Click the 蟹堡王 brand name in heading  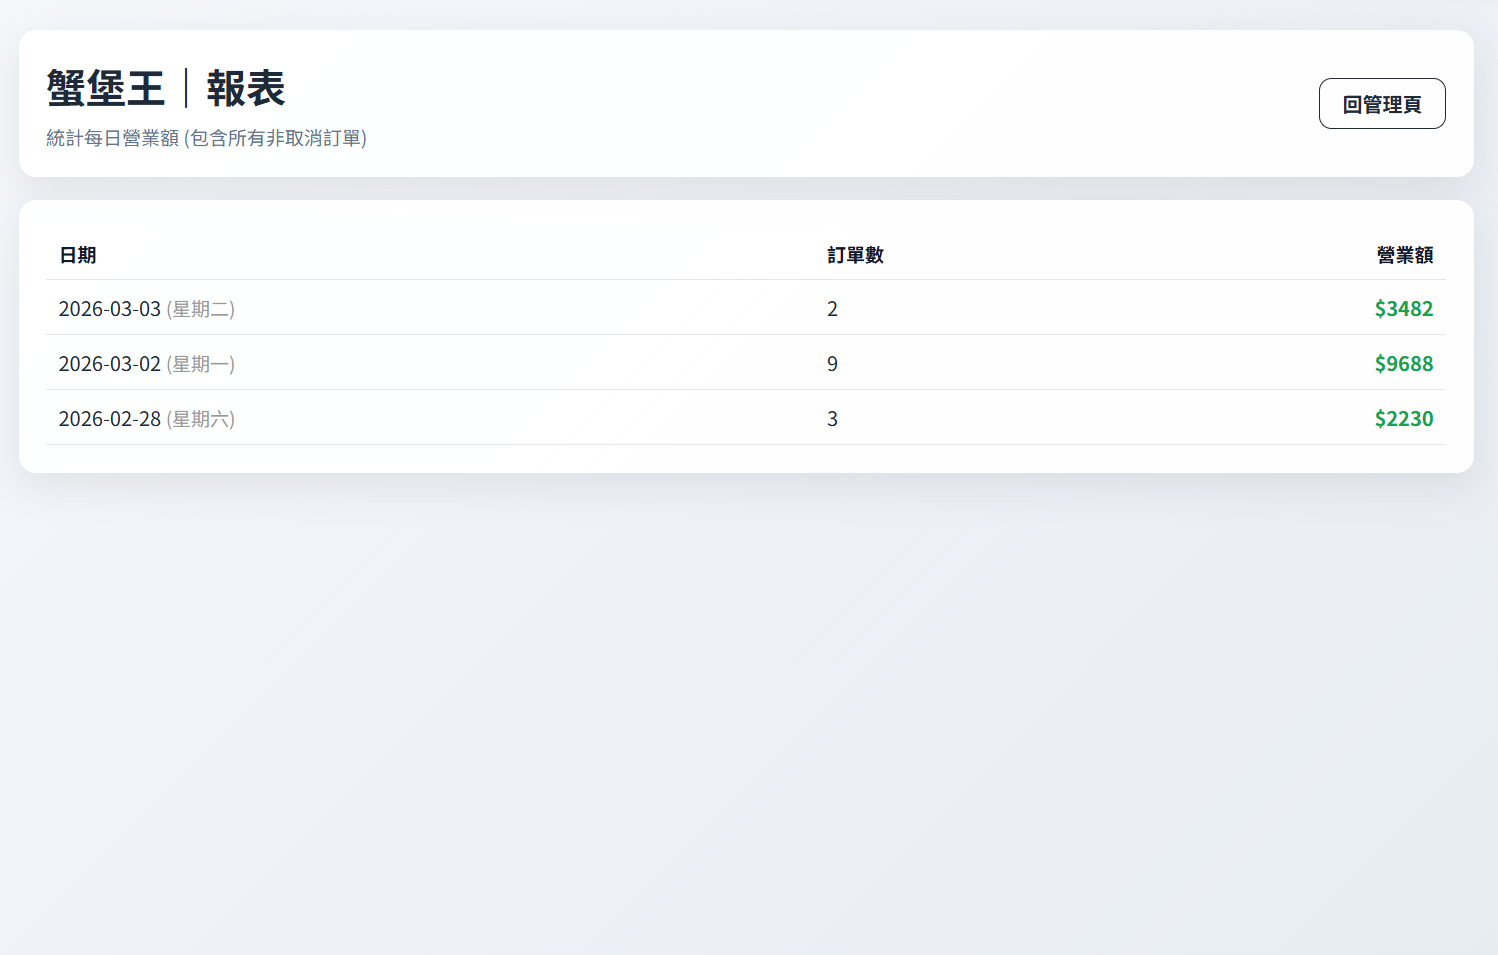click(x=105, y=89)
